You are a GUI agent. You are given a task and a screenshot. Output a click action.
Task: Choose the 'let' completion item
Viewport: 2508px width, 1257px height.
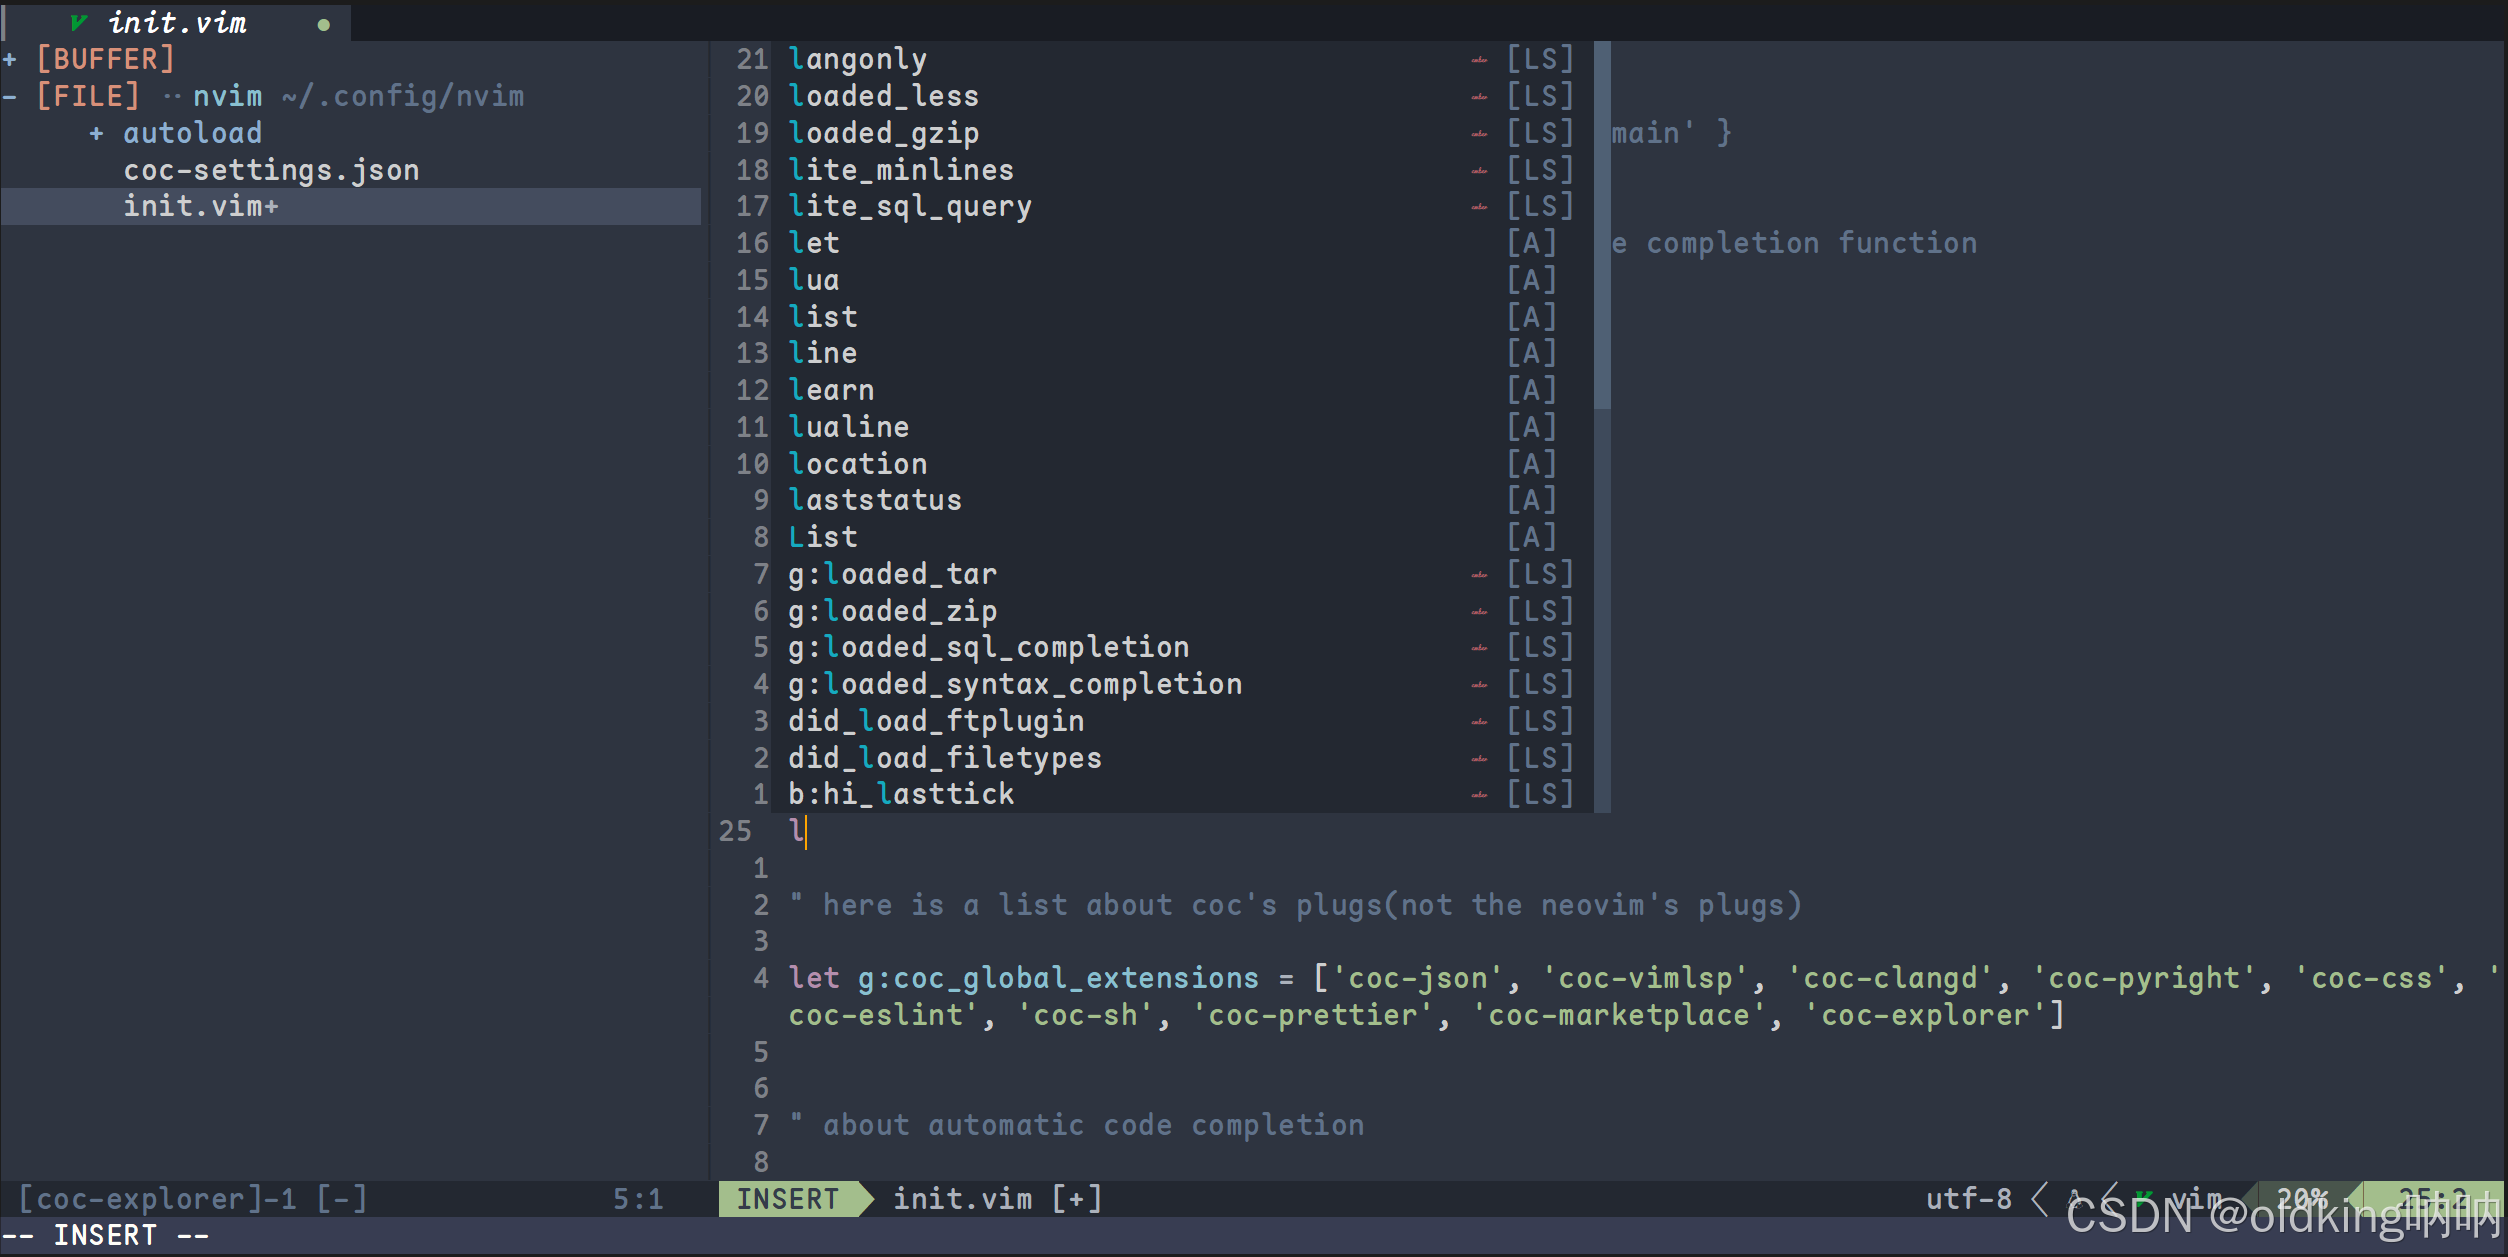(814, 243)
